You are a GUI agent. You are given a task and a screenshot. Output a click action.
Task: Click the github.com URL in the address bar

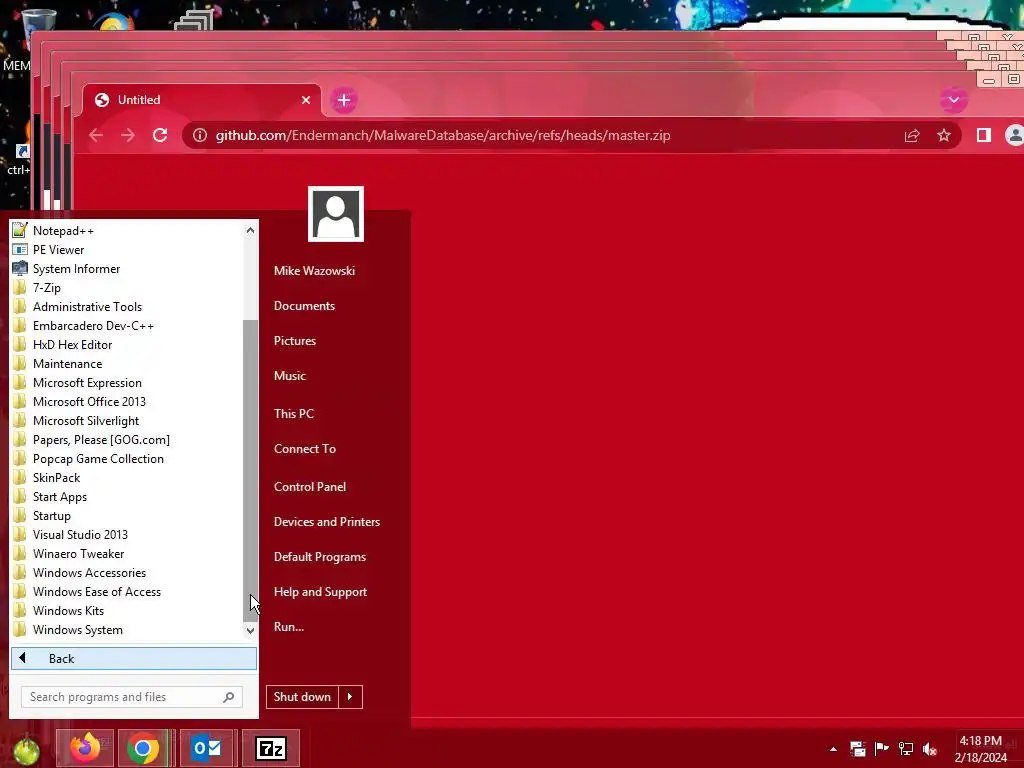click(x=443, y=135)
